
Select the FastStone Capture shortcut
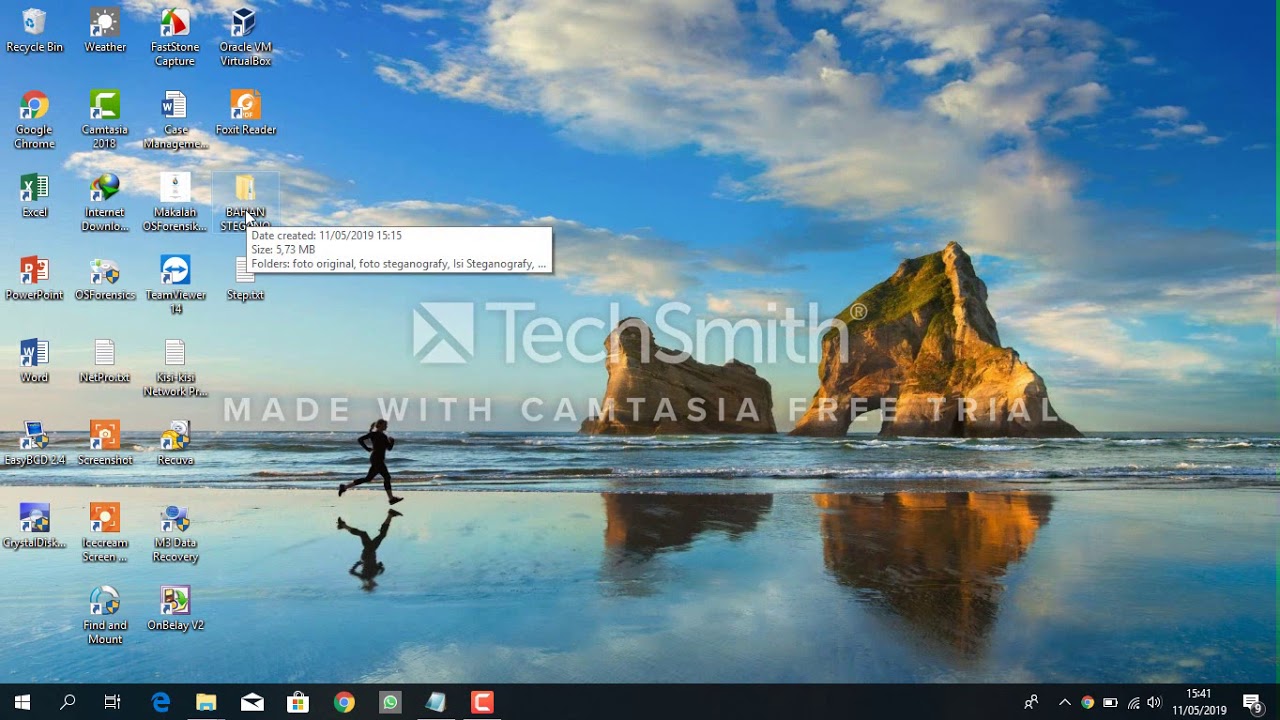[175, 38]
